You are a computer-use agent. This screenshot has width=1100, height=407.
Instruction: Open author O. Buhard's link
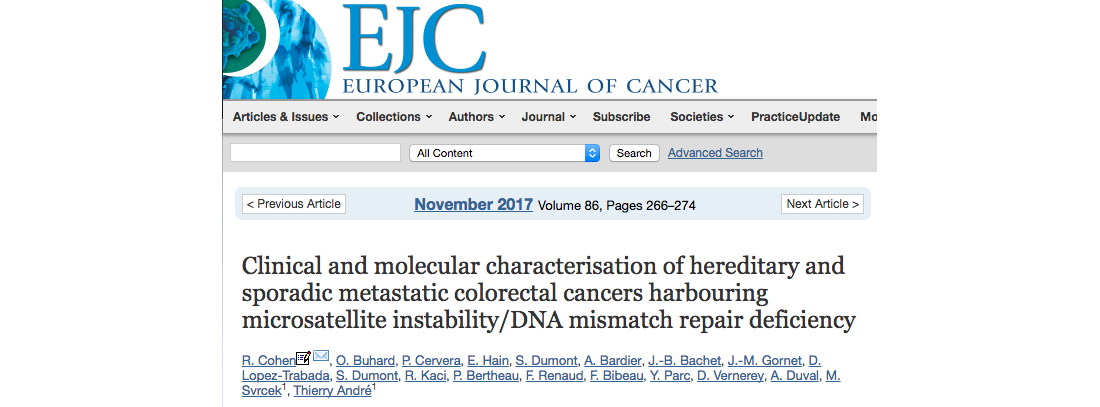[x=365, y=361]
